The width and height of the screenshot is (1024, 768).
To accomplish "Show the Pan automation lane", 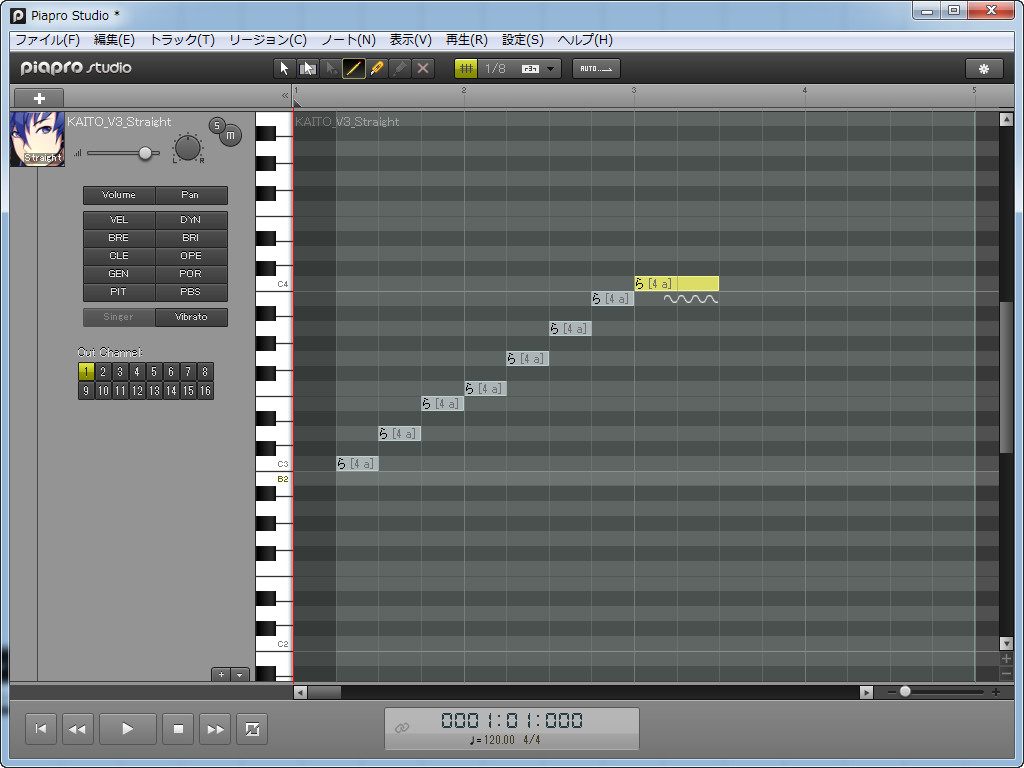I will [x=191, y=195].
